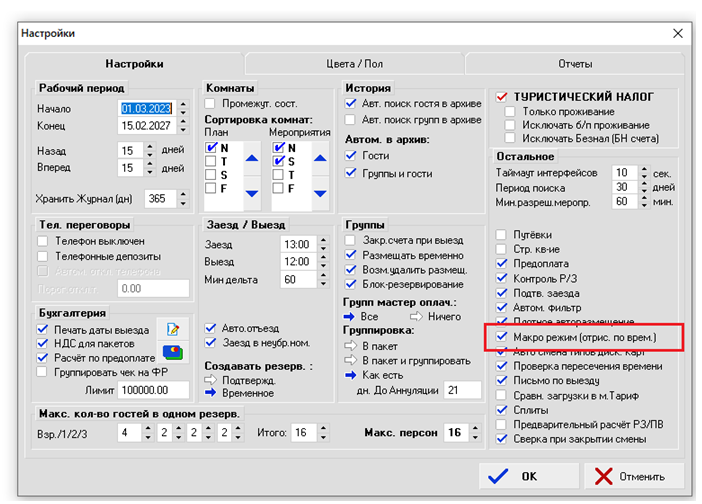This screenshot has width=702, height=504.
Task: Increase the Назад days stepper
Action: (182, 145)
